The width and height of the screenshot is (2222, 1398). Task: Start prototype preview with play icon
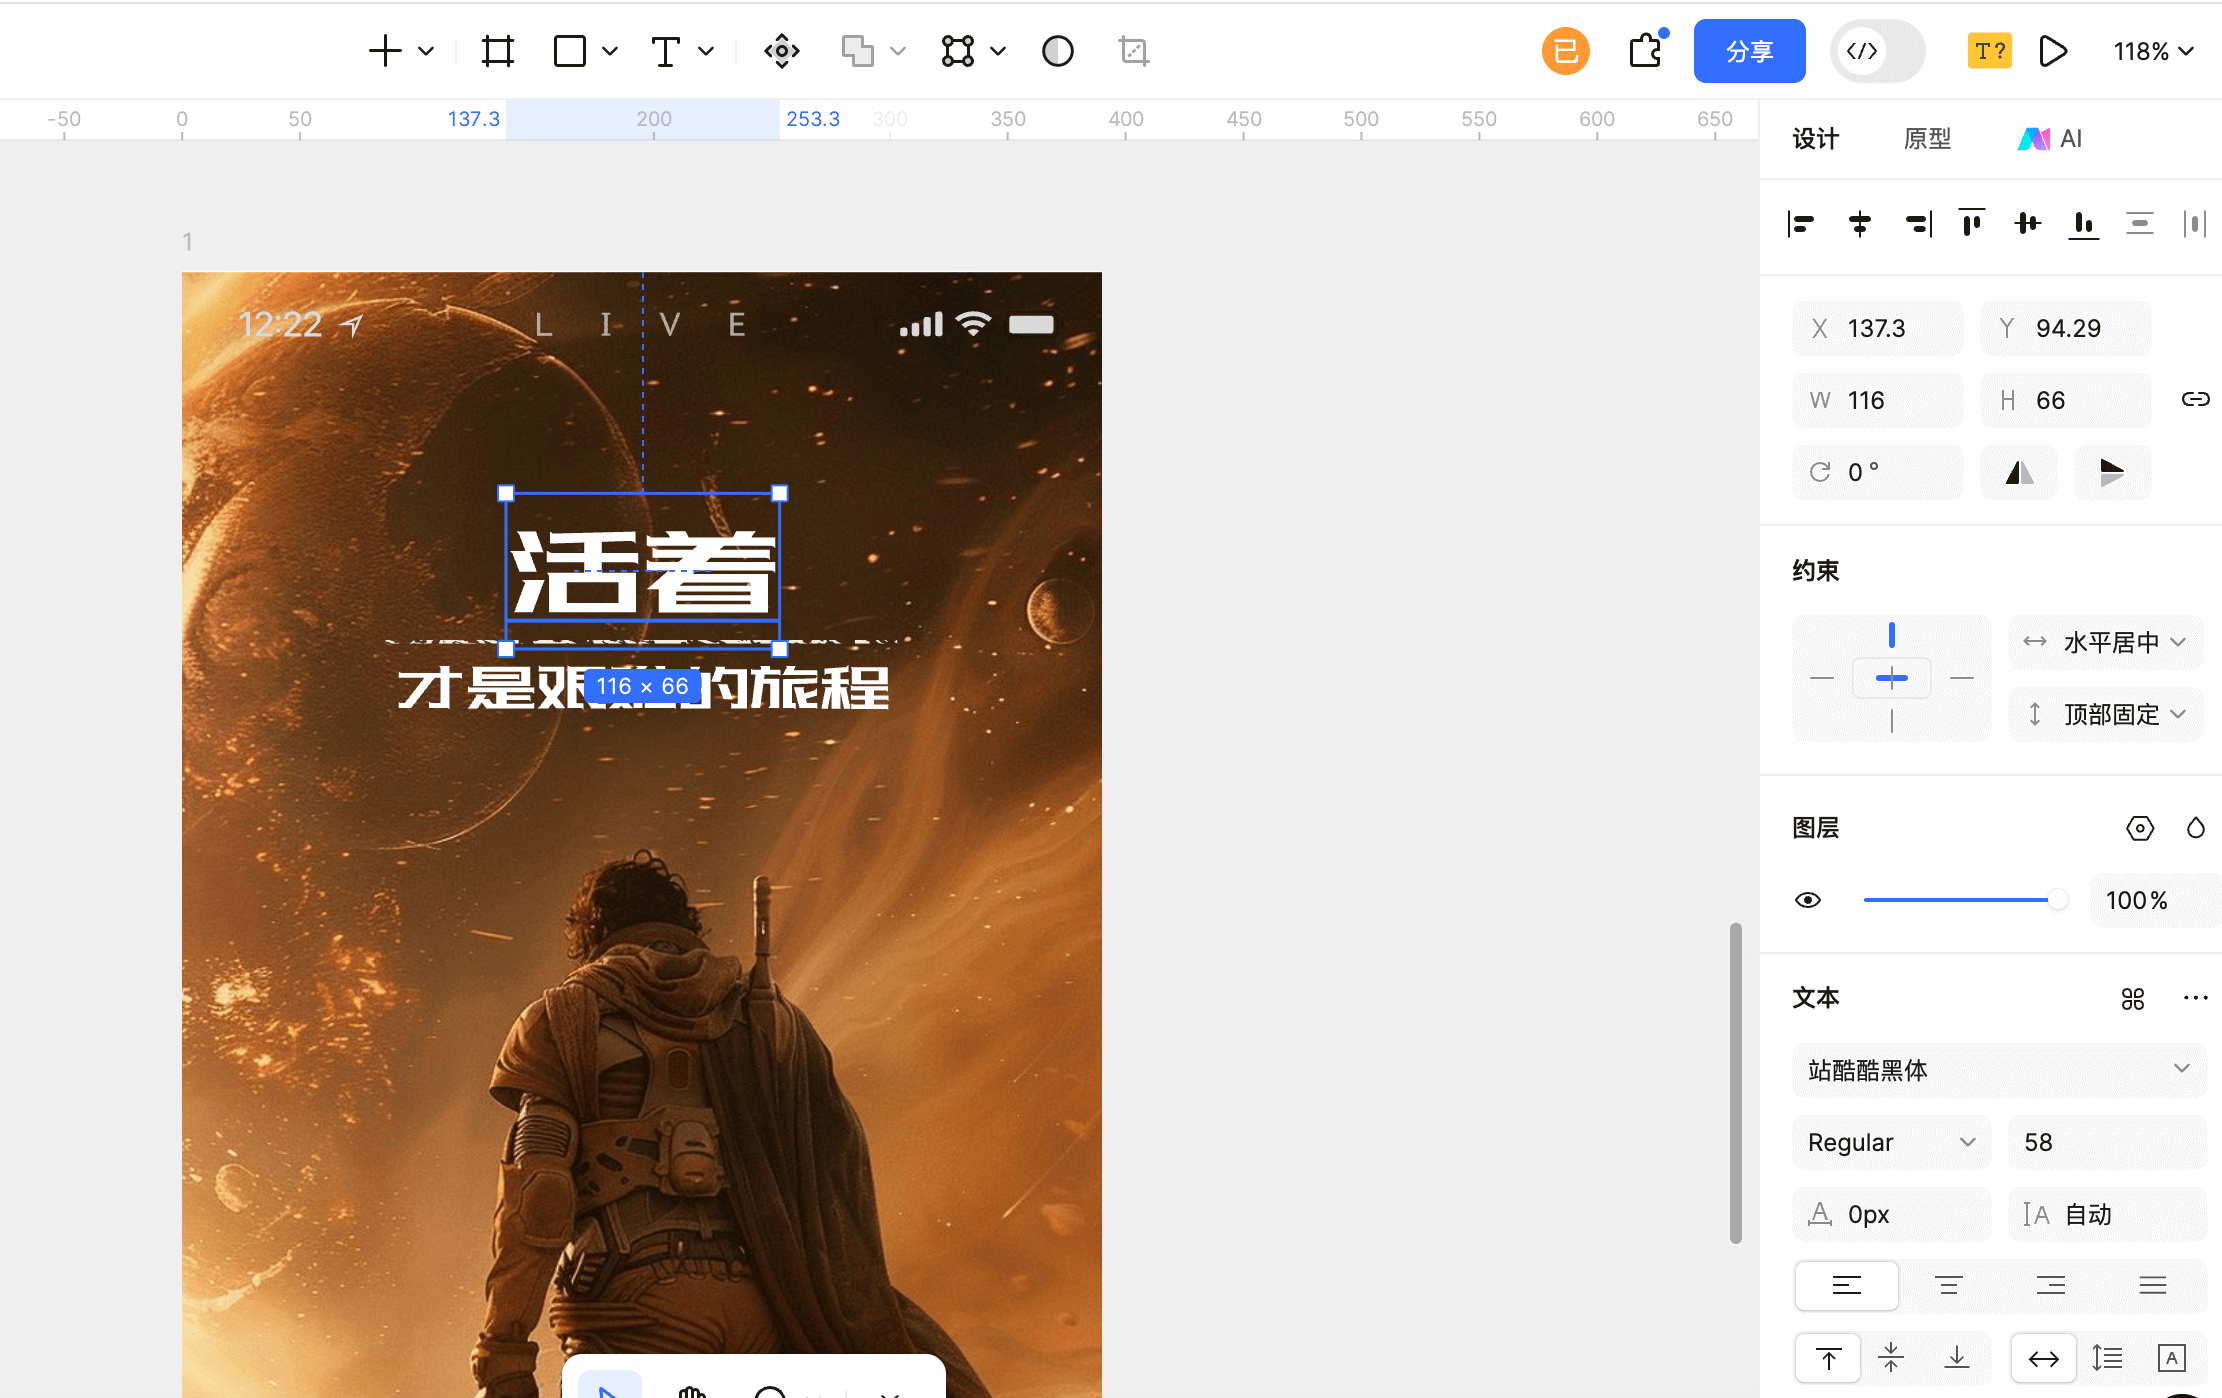pyautogui.click(x=2052, y=51)
